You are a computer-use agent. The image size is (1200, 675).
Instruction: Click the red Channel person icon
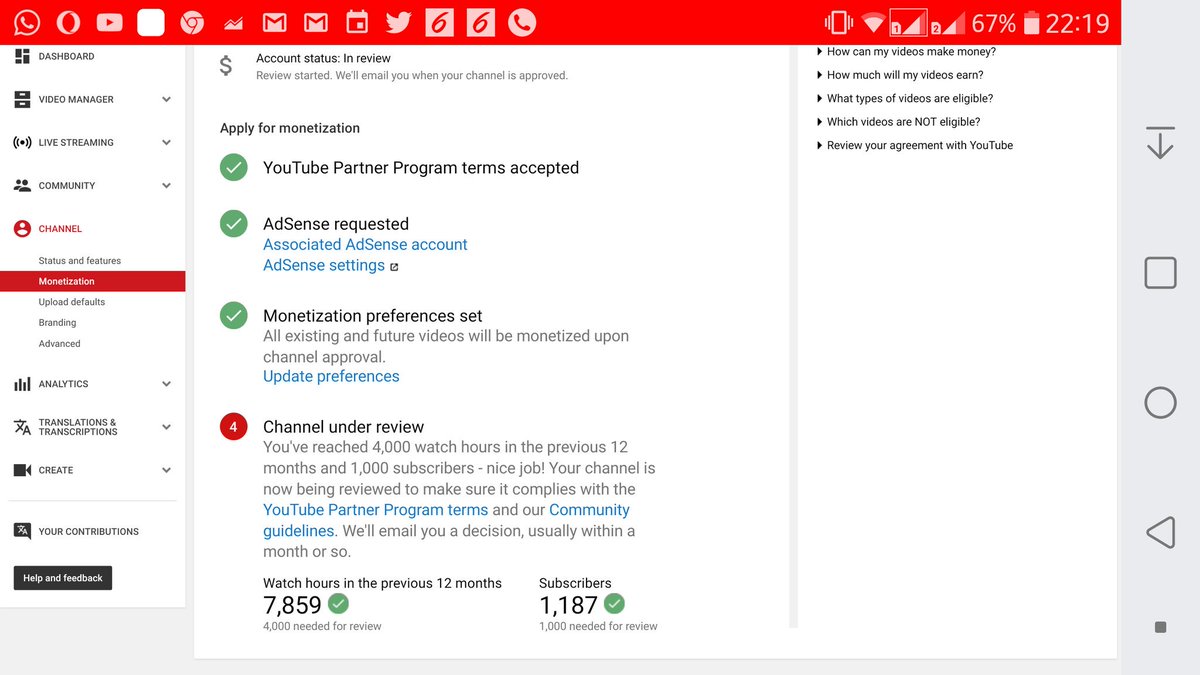coord(22,229)
